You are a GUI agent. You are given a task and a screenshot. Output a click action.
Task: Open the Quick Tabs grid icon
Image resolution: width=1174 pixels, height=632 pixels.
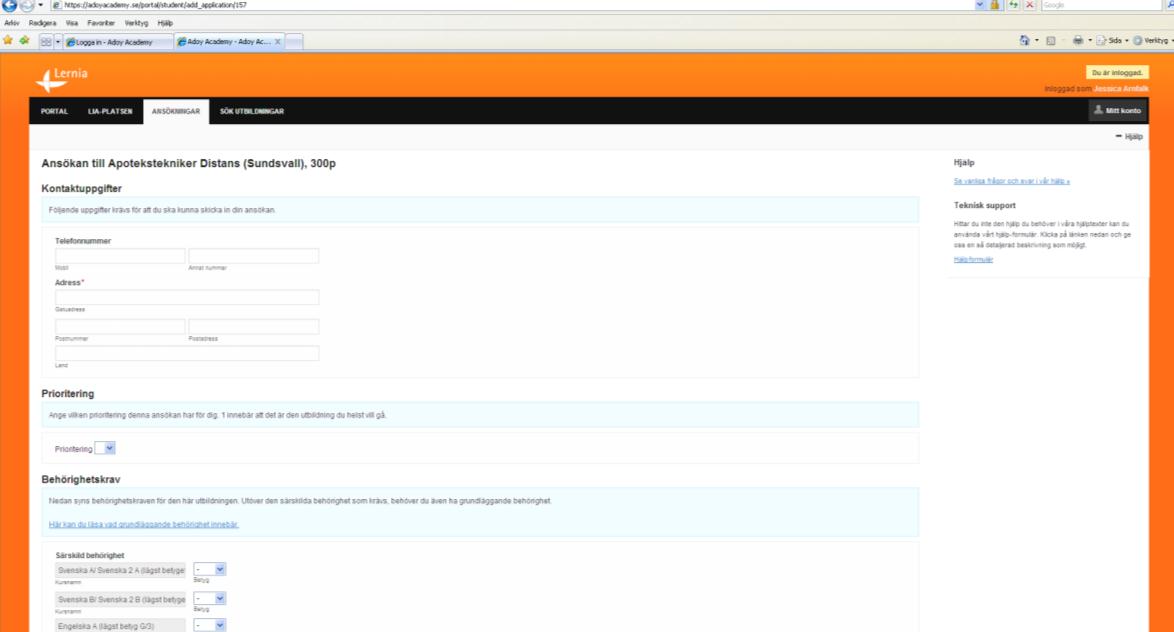pyautogui.click(x=46, y=42)
